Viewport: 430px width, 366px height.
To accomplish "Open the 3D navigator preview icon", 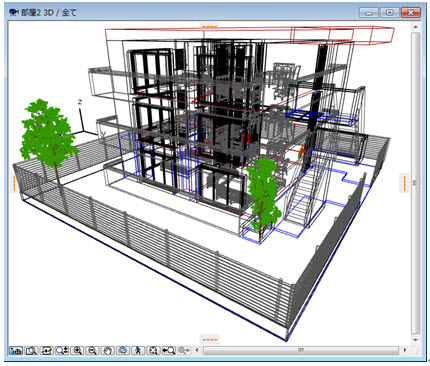I will click(x=16, y=350).
